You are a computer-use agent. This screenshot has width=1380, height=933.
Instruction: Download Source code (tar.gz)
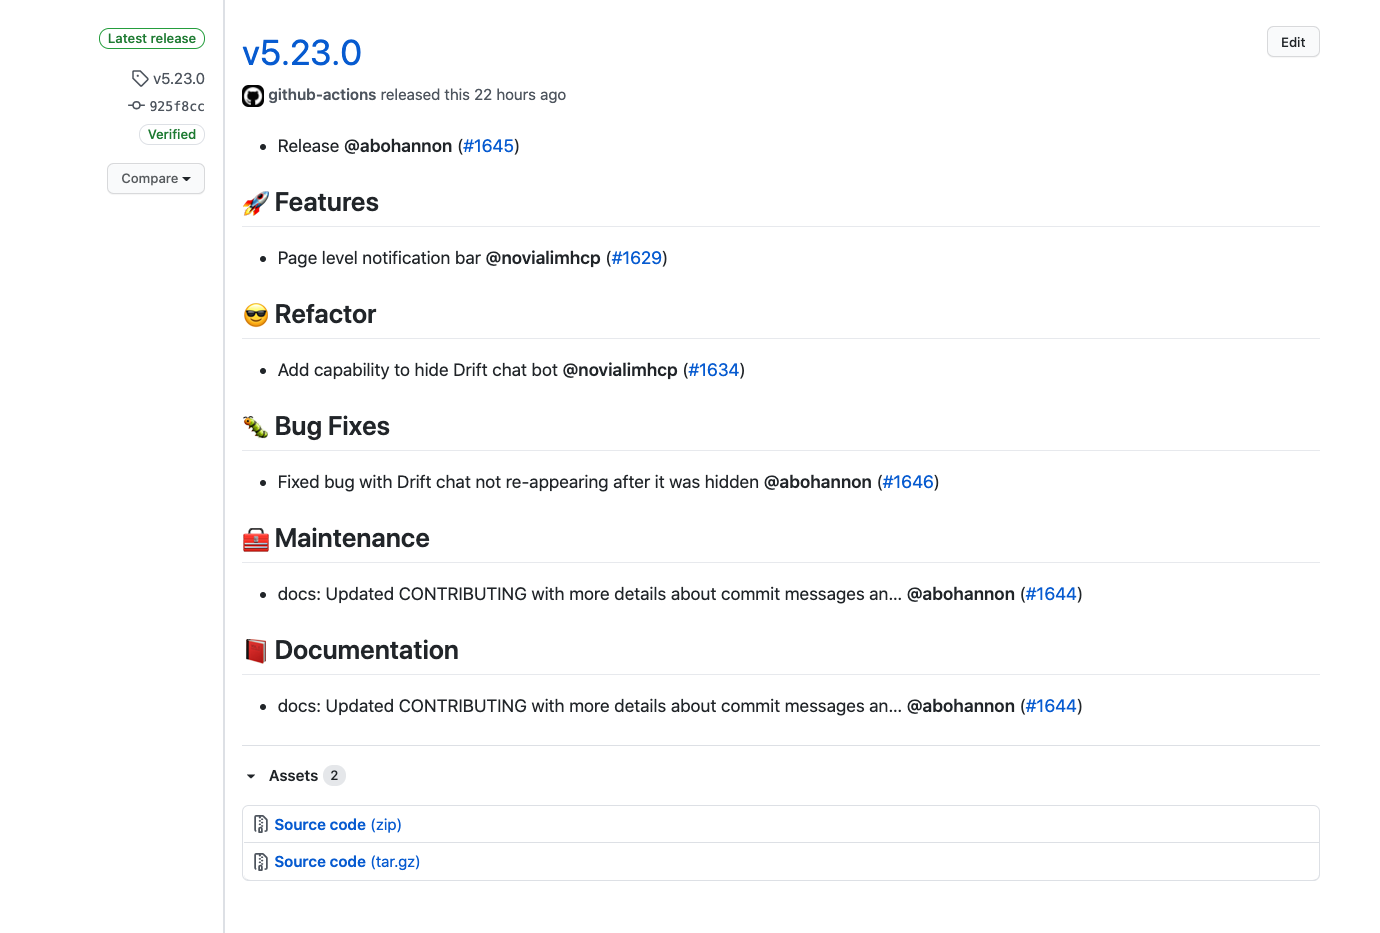[x=347, y=862]
